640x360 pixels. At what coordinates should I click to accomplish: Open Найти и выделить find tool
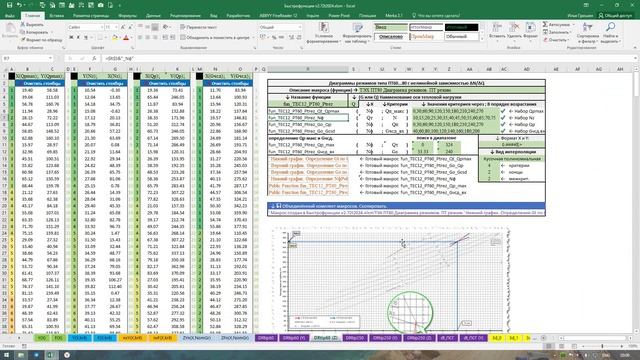[x=610, y=33]
